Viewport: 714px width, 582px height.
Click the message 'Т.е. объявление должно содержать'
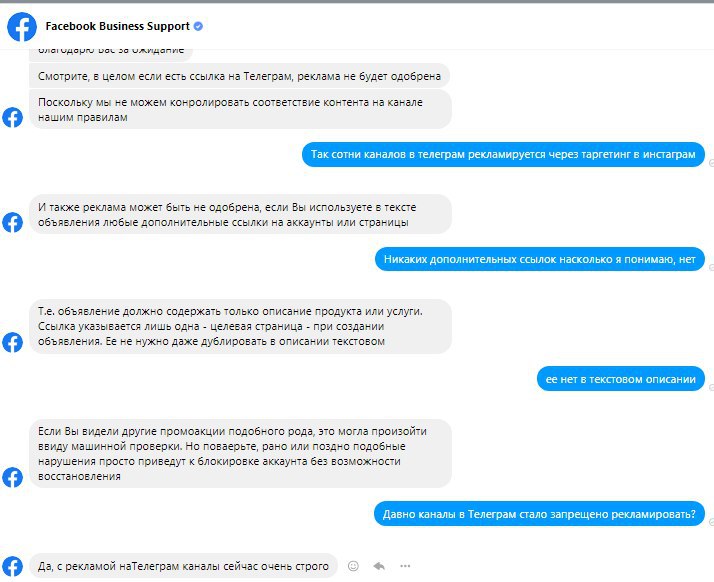point(240,327)
